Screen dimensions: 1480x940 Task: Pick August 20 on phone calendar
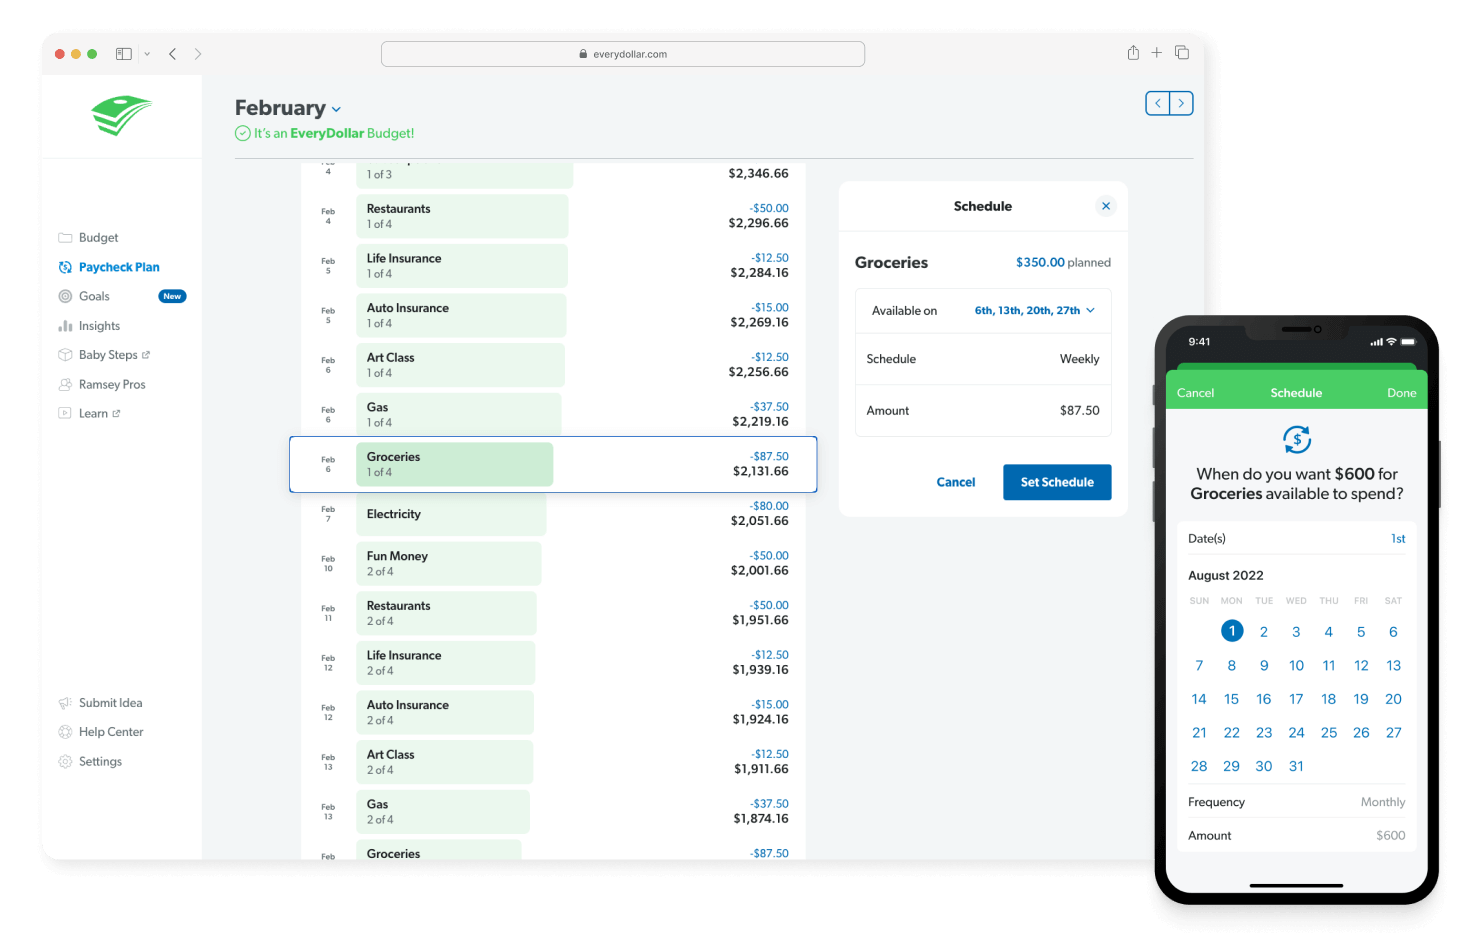pos(1393,699)
